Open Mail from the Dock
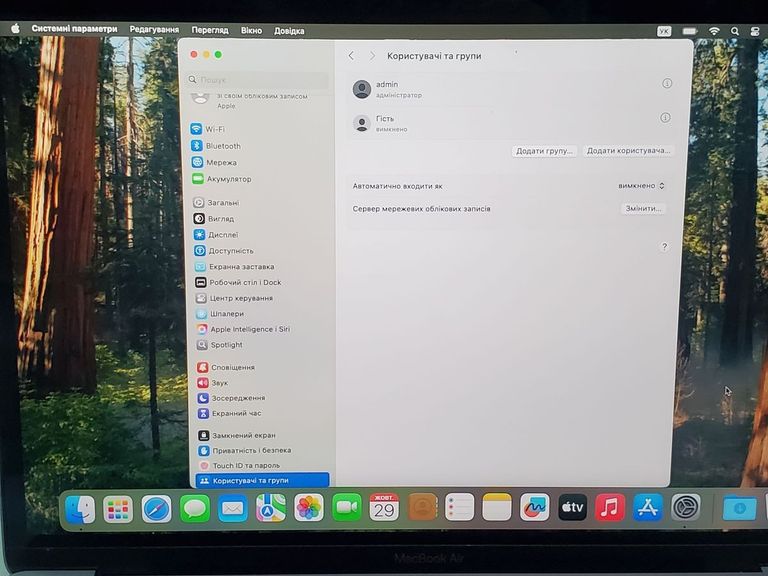Image resolution: width=768 pixels, height=576 pixels. pos(233,508)
